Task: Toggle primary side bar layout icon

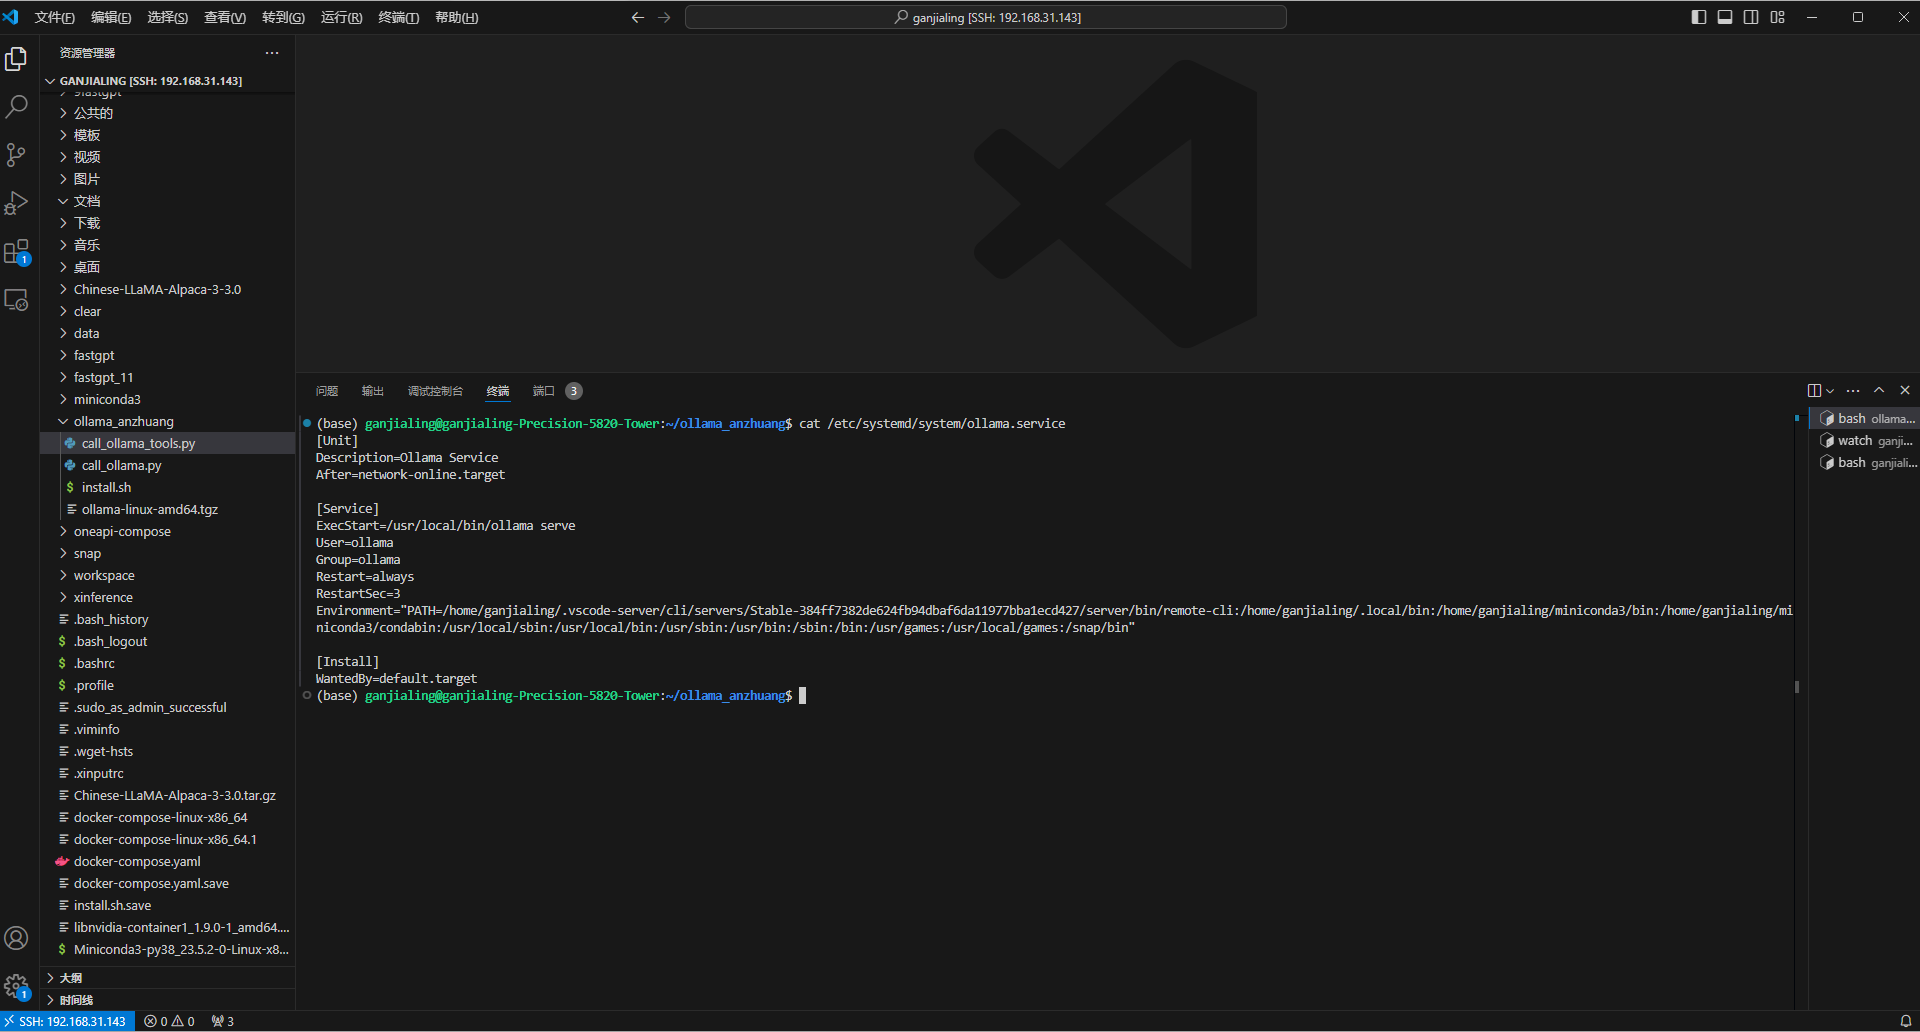Action: pyautogui.click(x=1698, y=17)
